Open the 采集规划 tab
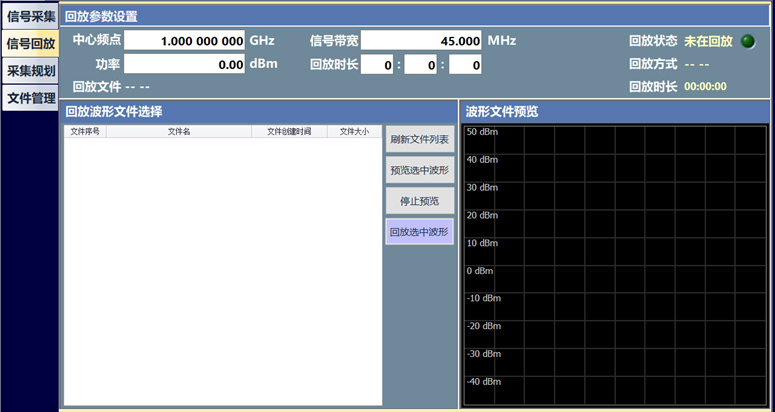This screenshot has height=412, width=775. [x=30, y=71]
